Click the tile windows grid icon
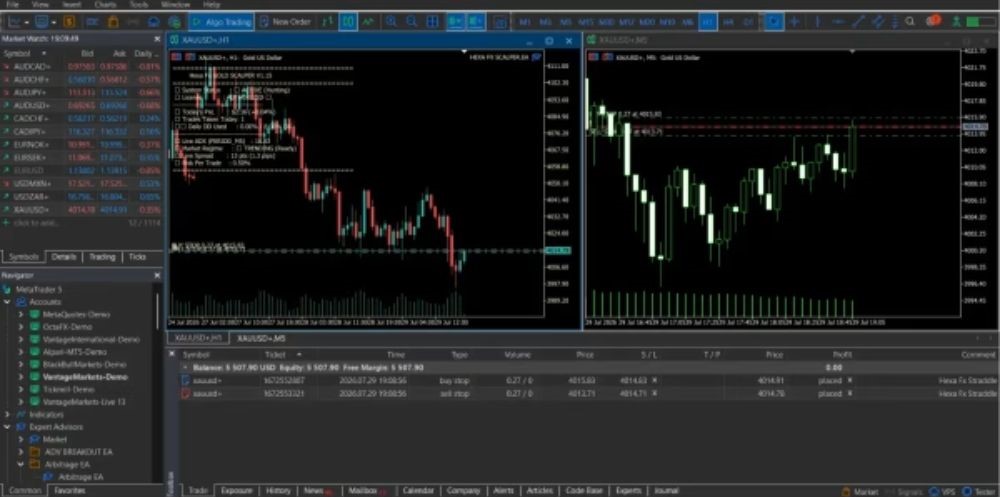Screen dimensions: 1000x497 (x=432, y=22)
